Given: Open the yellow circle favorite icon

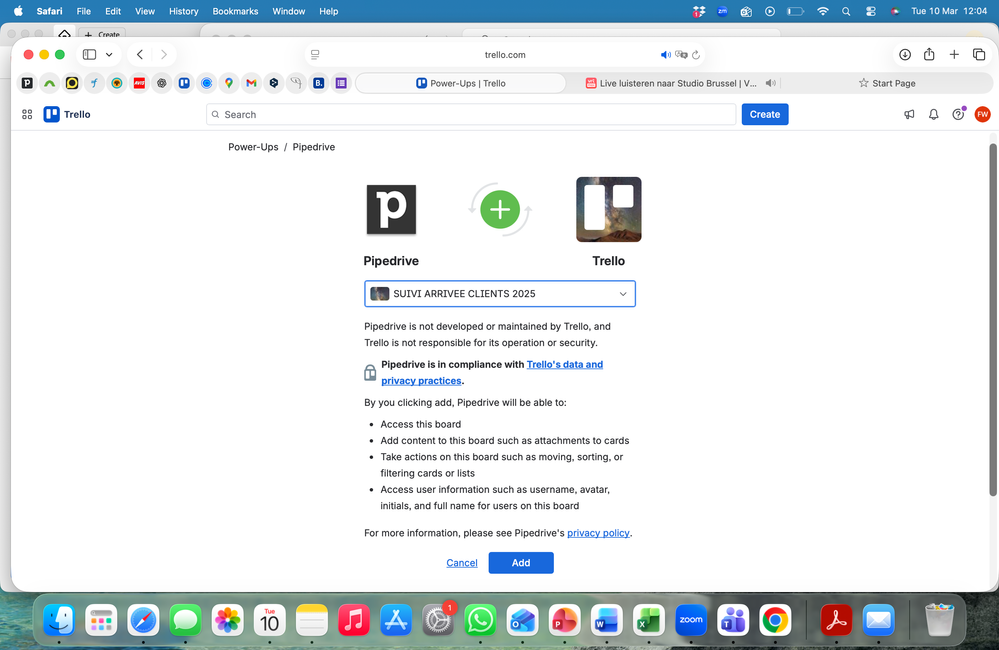Looking at the screenshot, I should [x=72, y=83].
